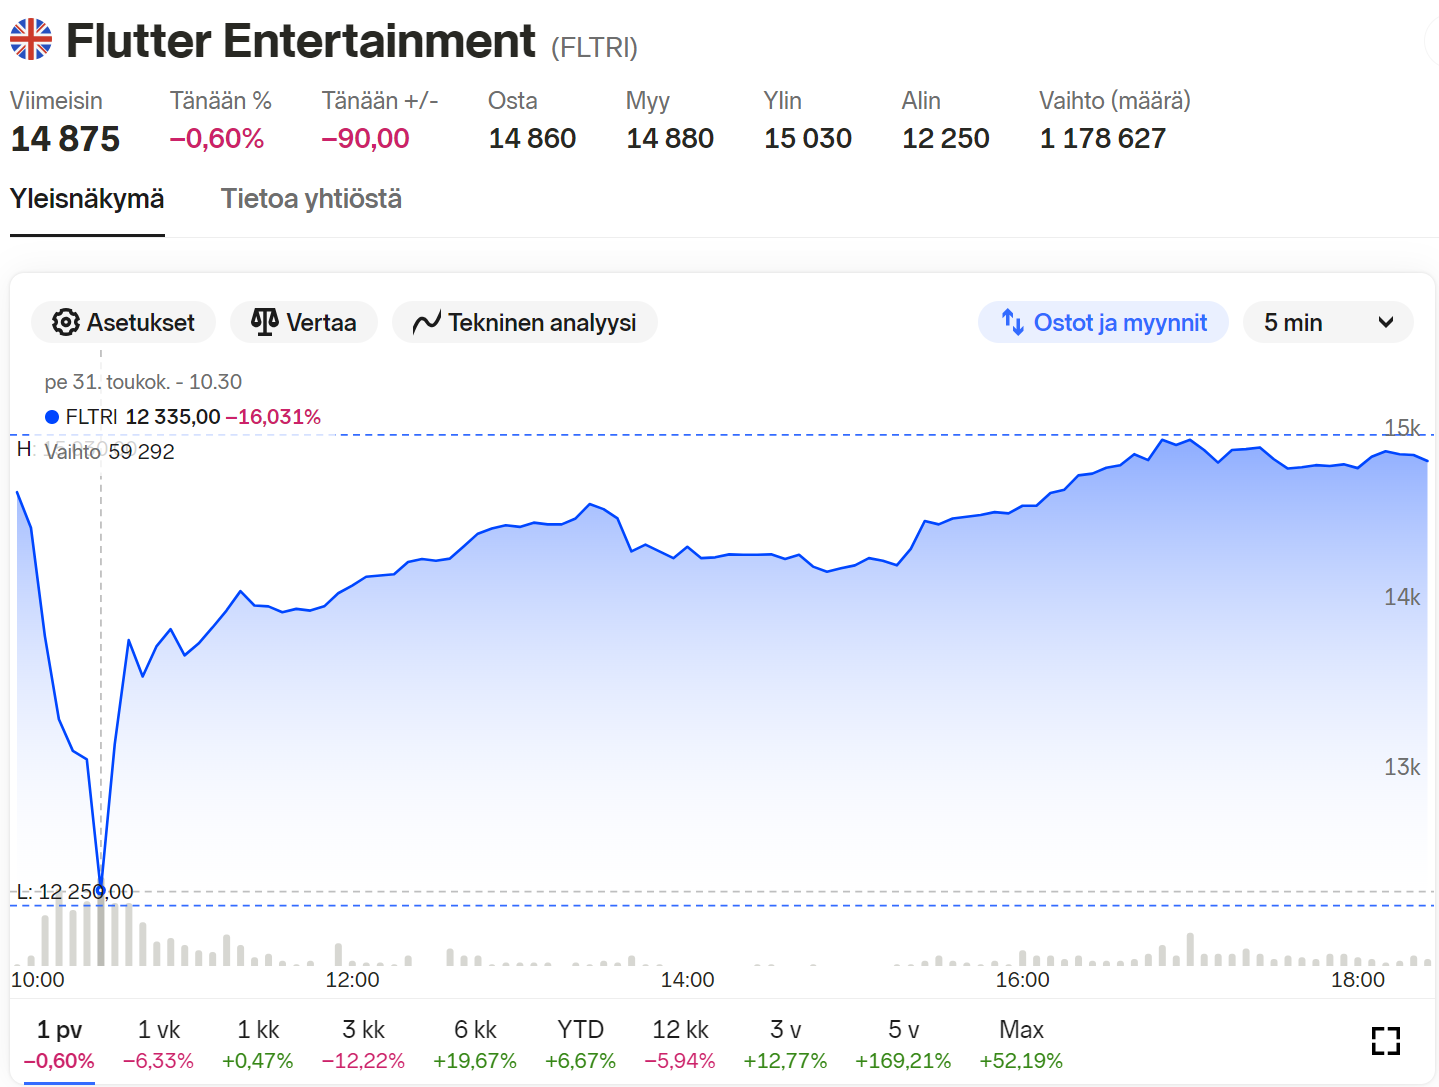Open the chart in fullscreen mode
Viewport: 1439px width, 1087px height.
pos(1386,1041)
